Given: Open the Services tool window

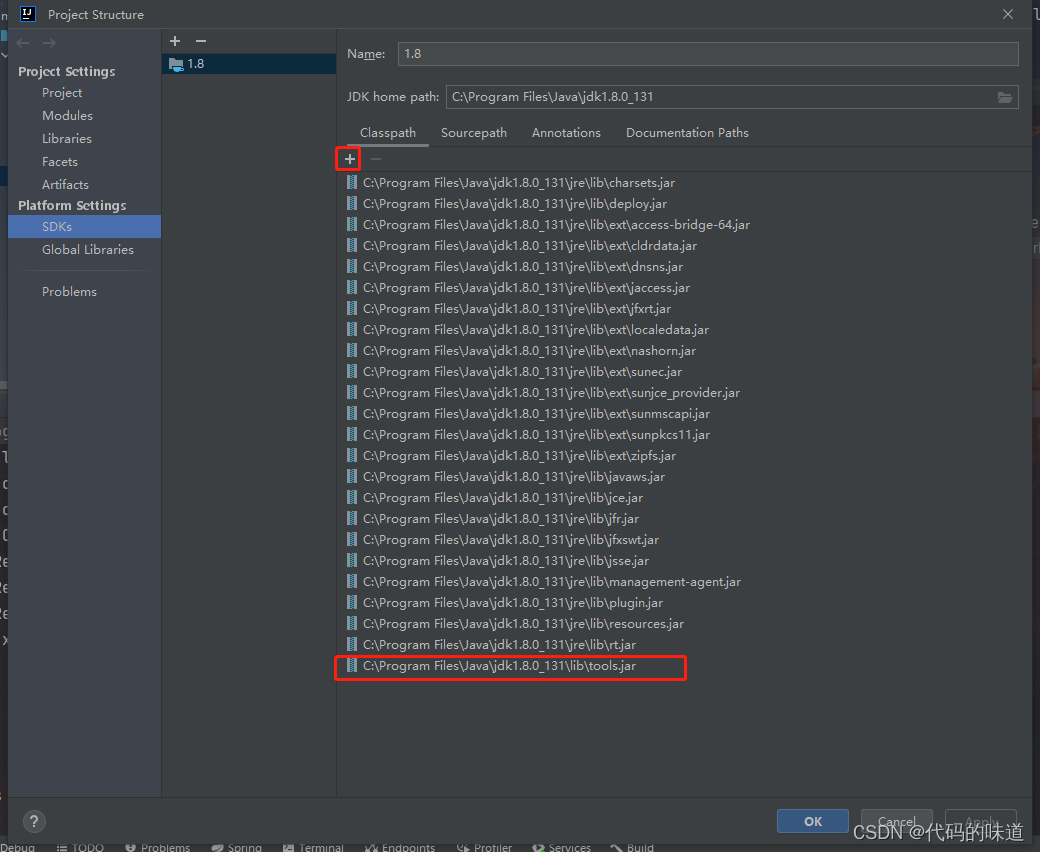Looking at the screenshot, I should click(561, 846).
